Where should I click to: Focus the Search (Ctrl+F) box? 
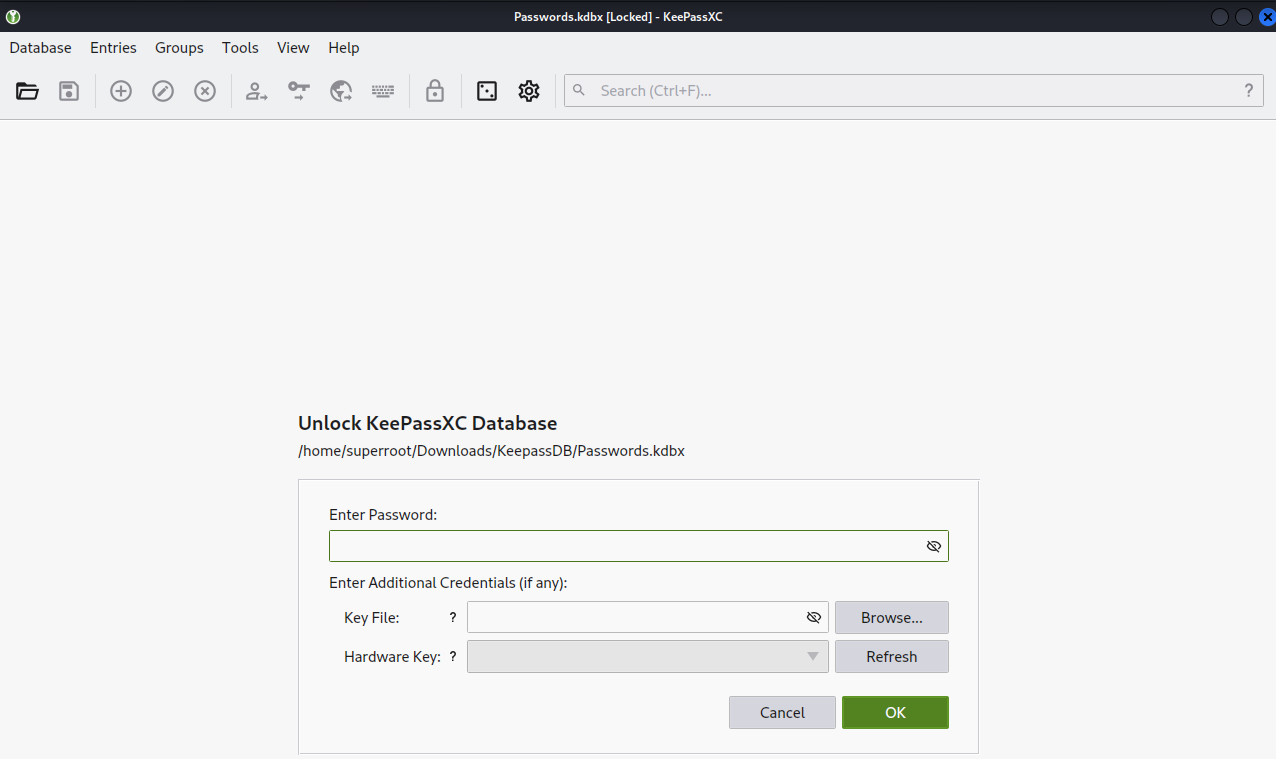click(x=914, y=90)
